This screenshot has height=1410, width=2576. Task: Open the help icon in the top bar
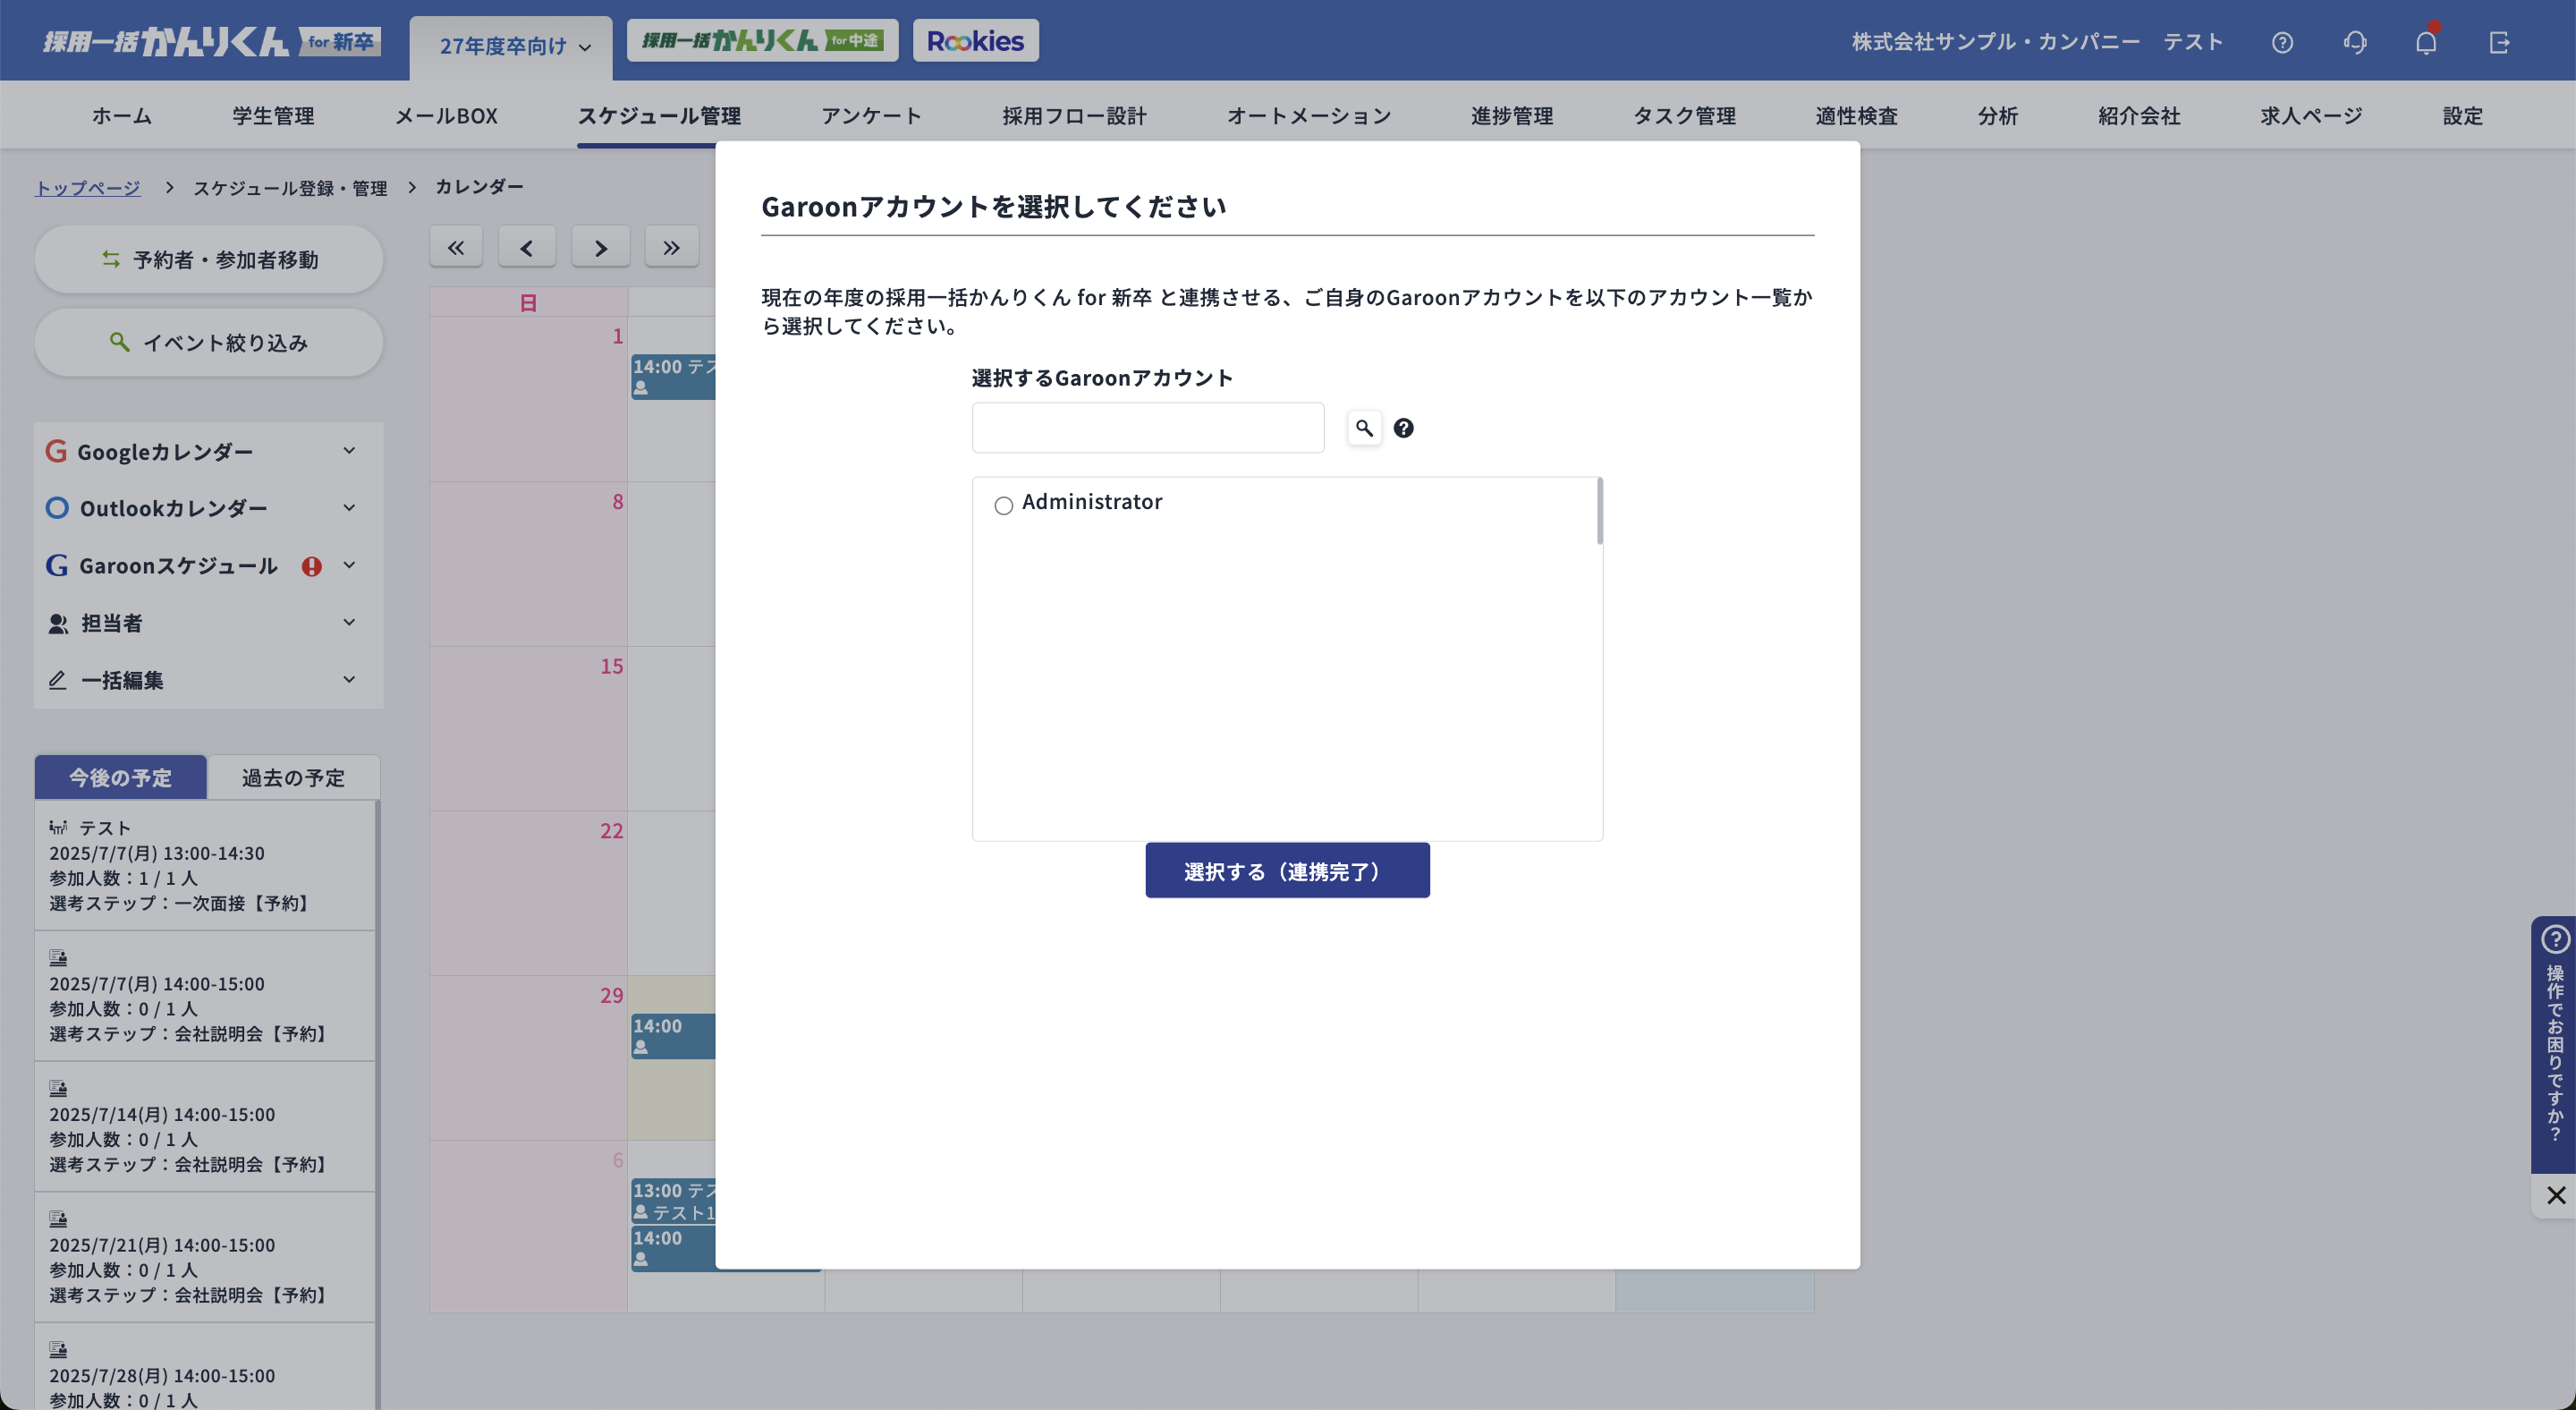(x=2283, y=42)
